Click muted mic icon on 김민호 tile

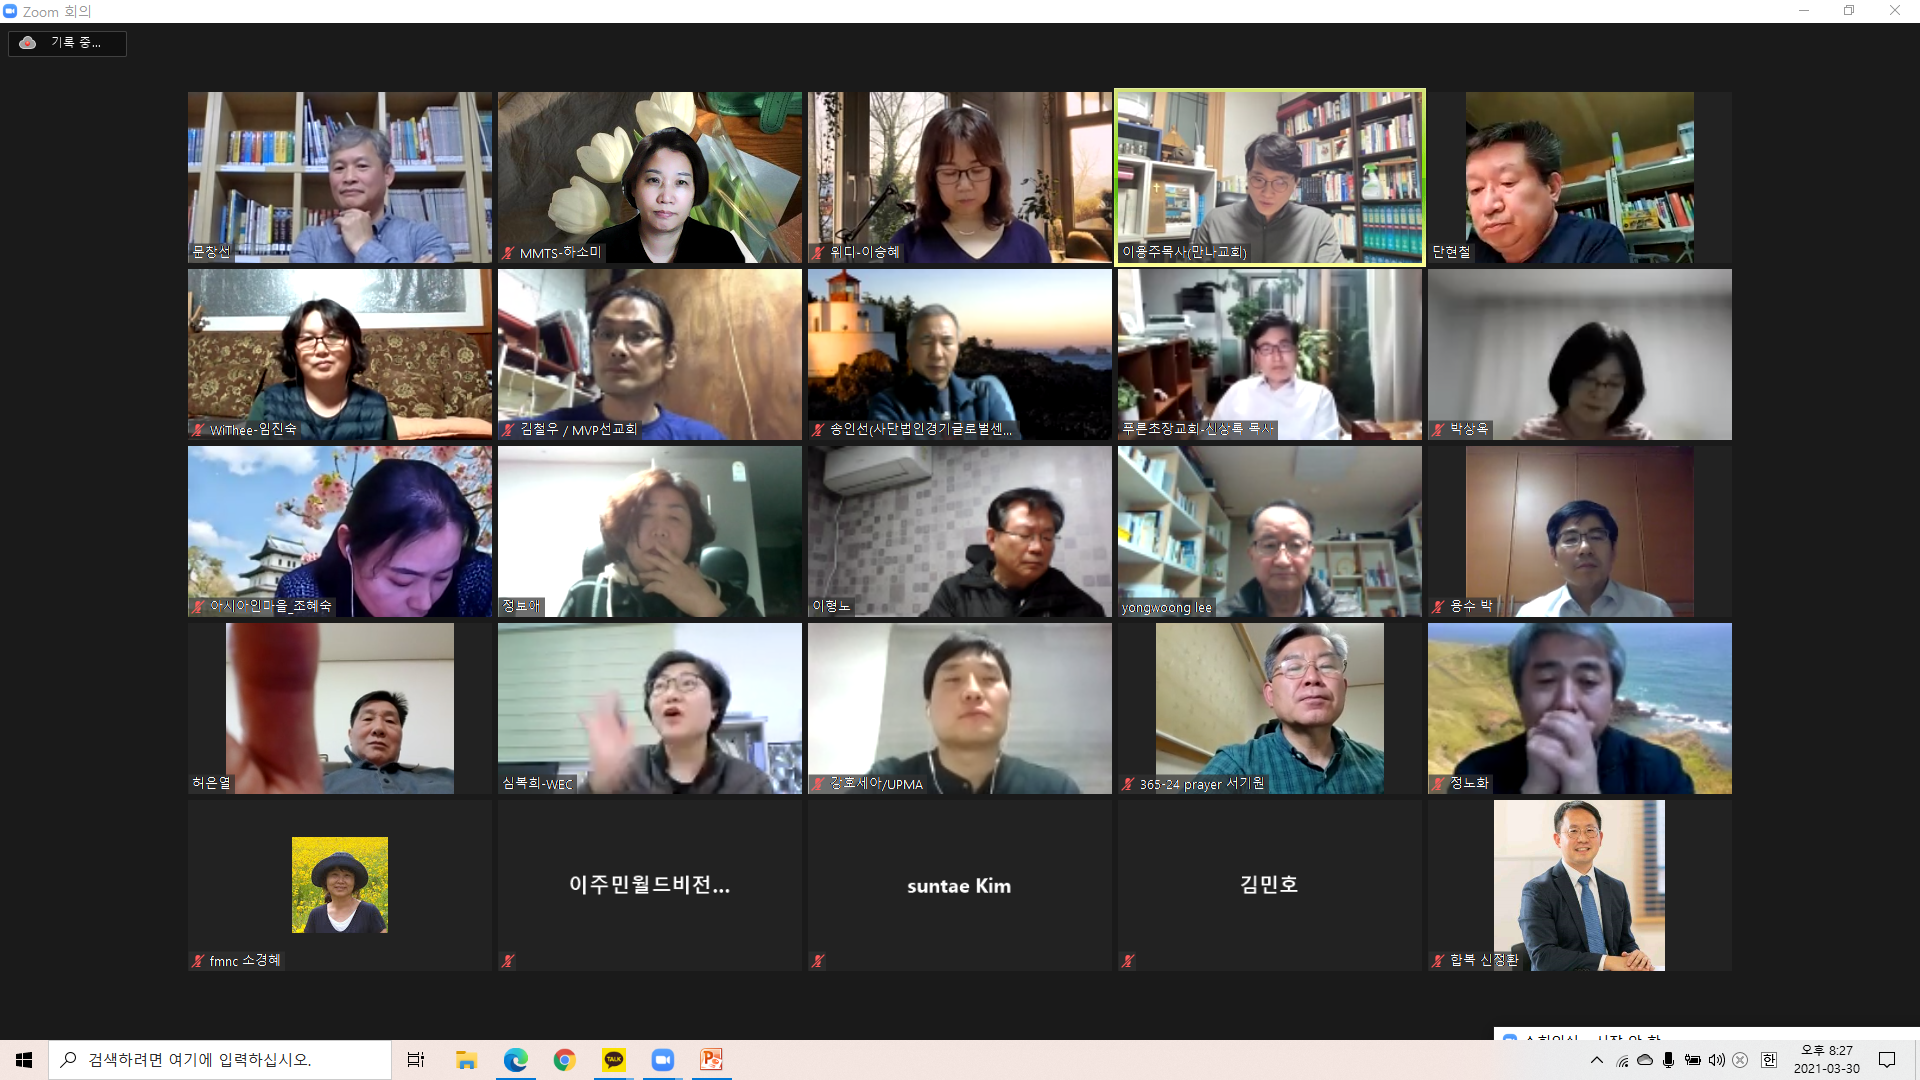pos(1128,961)
